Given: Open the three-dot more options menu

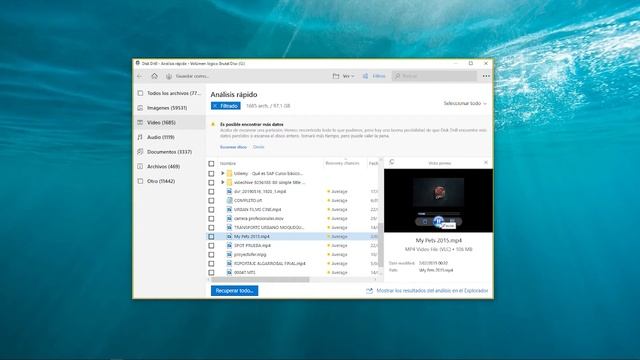Looking at the screenshot, I should point(486,76).
